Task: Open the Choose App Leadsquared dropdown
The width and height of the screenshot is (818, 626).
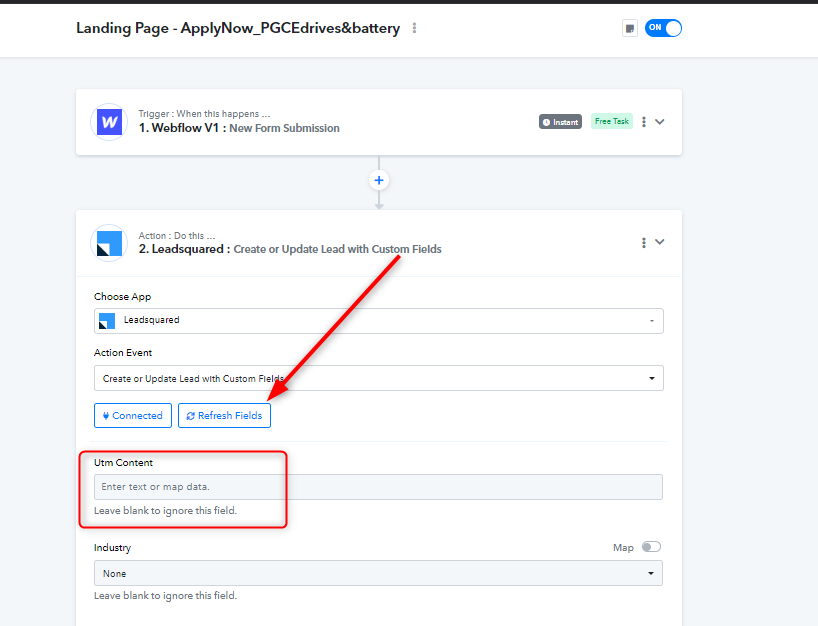Action: tap(379, 321)
